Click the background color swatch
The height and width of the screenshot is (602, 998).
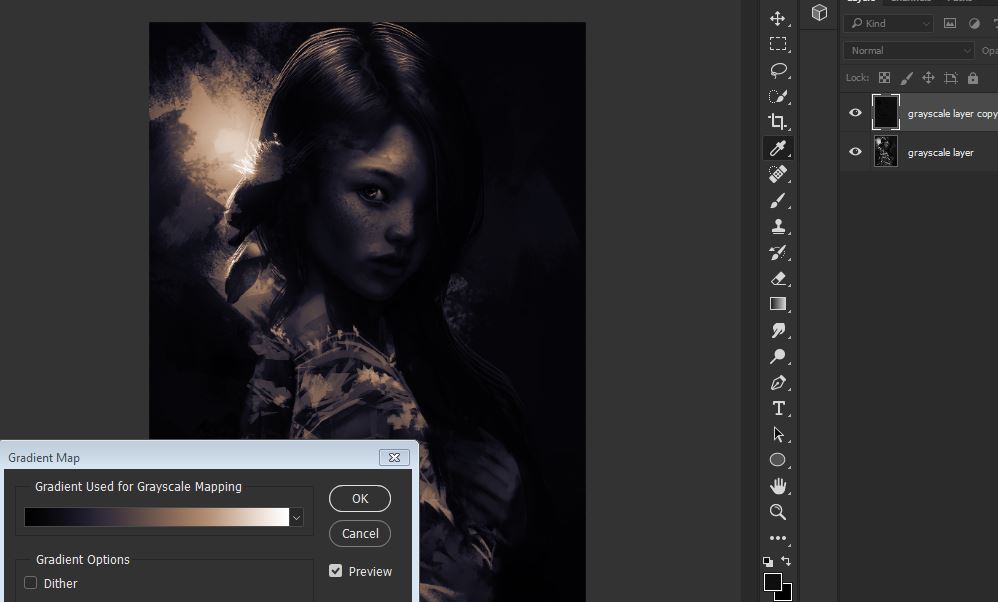pyautogui.click(x=787, y=594)
